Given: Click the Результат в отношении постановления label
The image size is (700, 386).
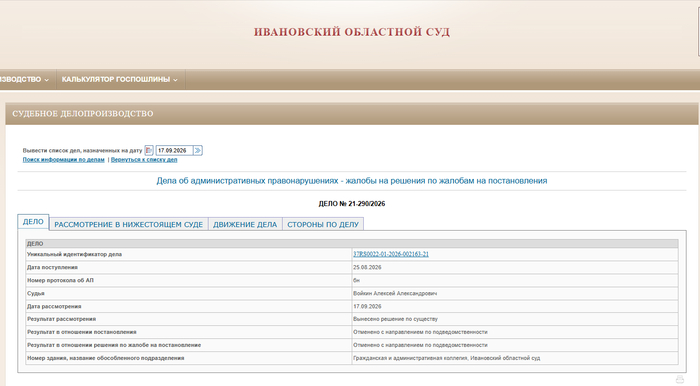Looking at the screenshot, I should pyautogui.click(x=82, y=332).
